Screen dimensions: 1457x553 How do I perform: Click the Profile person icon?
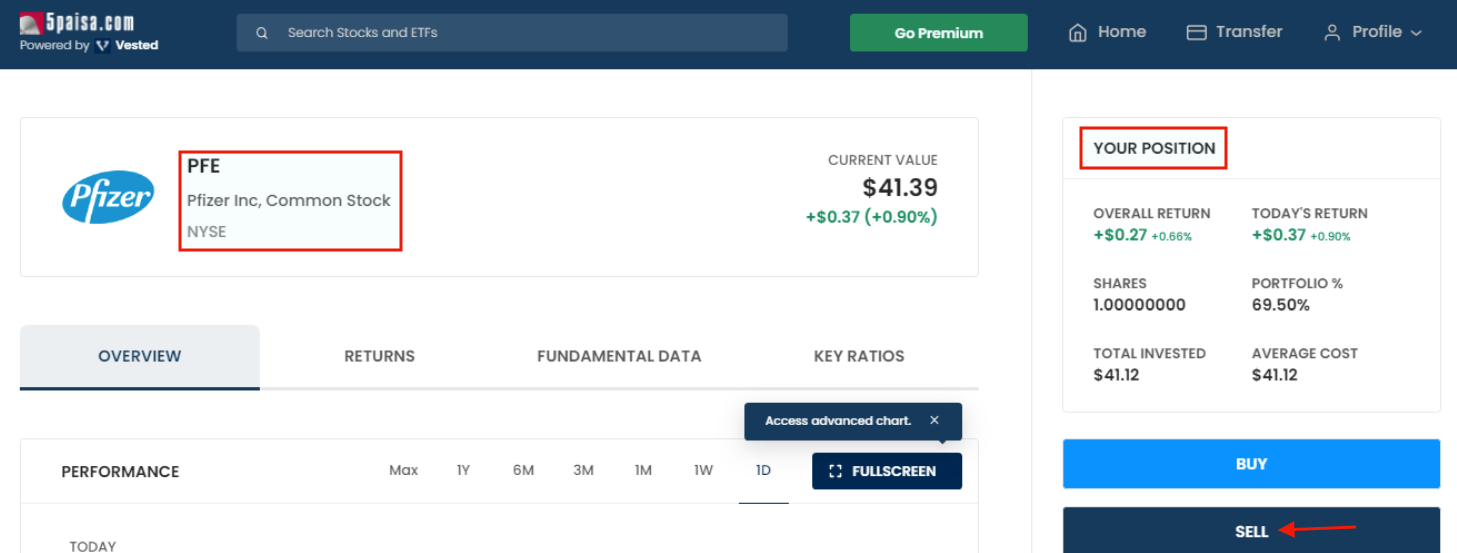click(x=1332, y=33)
